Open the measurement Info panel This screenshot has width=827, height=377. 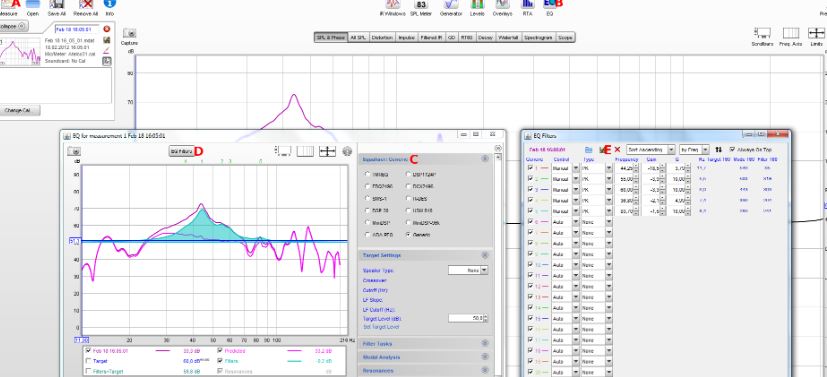110,4
